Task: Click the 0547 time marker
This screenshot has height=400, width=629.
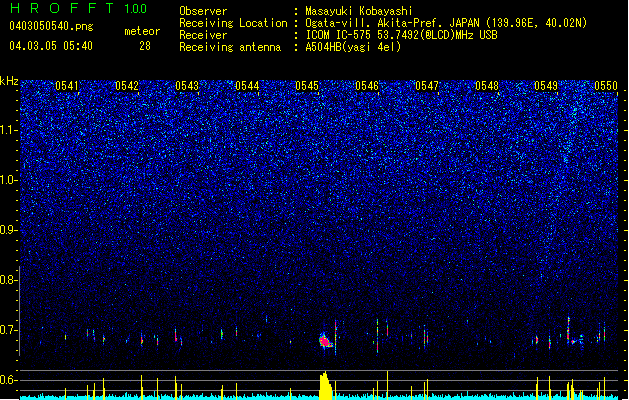Action: point(427,86)
